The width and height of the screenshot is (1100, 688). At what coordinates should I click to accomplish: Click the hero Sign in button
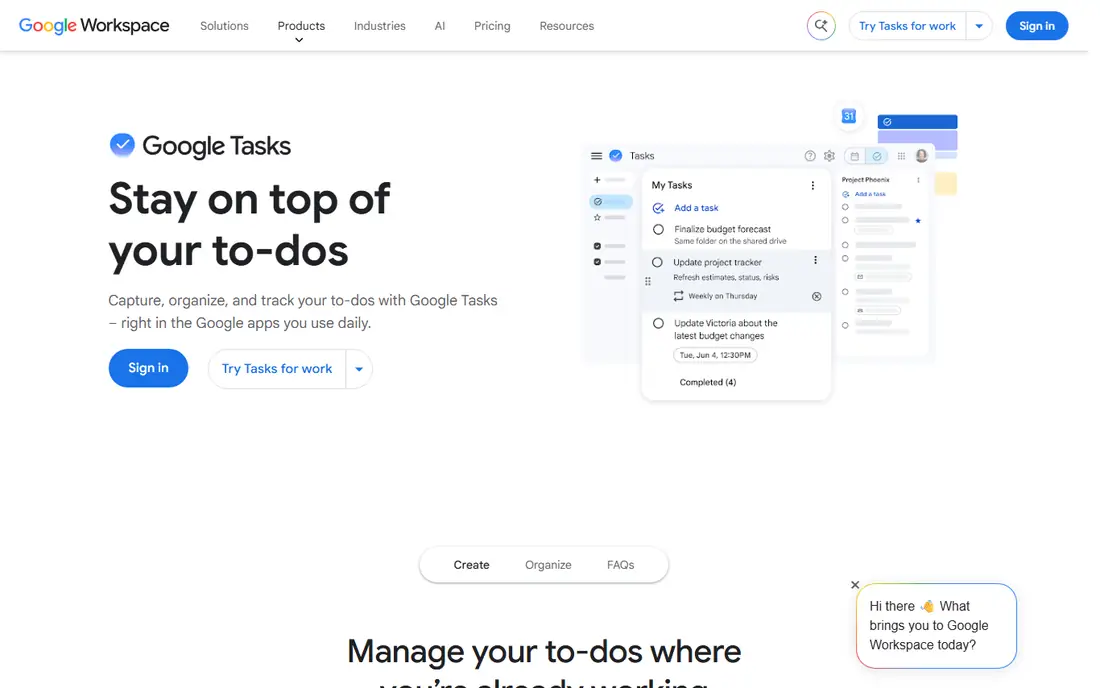pyautogui.click(x=148, y=368)
